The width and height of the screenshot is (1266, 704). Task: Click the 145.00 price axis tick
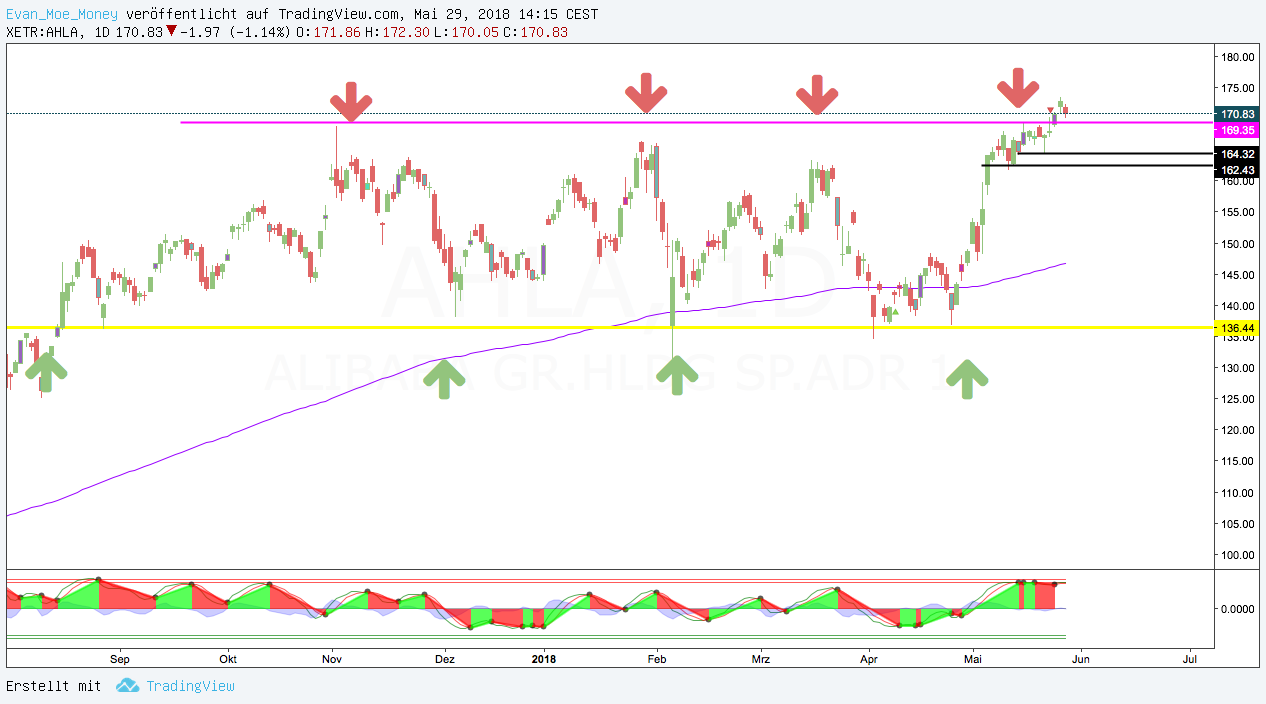coord(1238,275)
